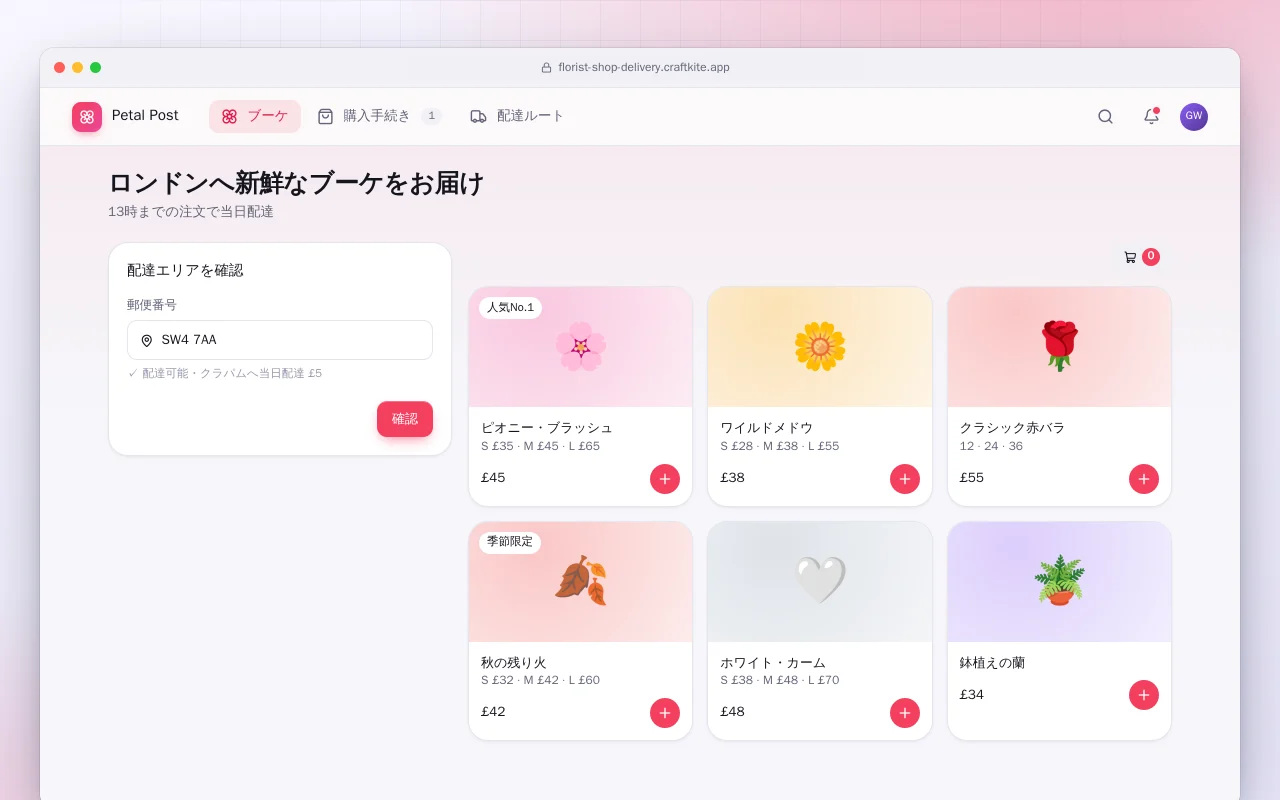The height and width of the screenshot is (800, 1280).
Task: Go to the 配達ルート tab
Action: pyautogui.click(x=517, y=116)
